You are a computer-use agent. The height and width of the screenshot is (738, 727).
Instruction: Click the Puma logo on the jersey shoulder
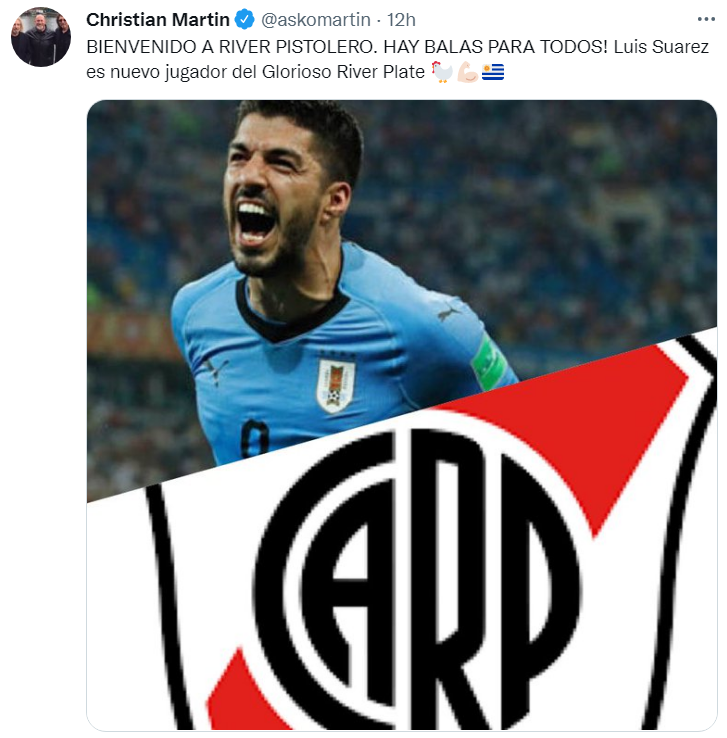tap(449, 313)
